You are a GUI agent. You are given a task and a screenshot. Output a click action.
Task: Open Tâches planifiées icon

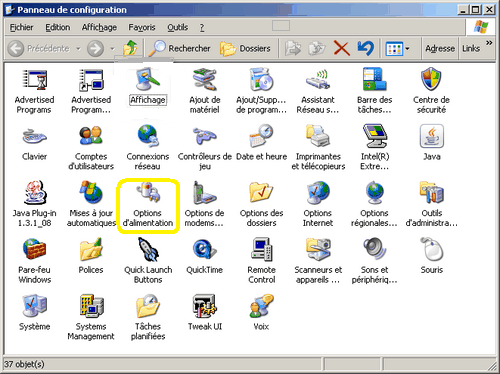[x=148, y=307]
